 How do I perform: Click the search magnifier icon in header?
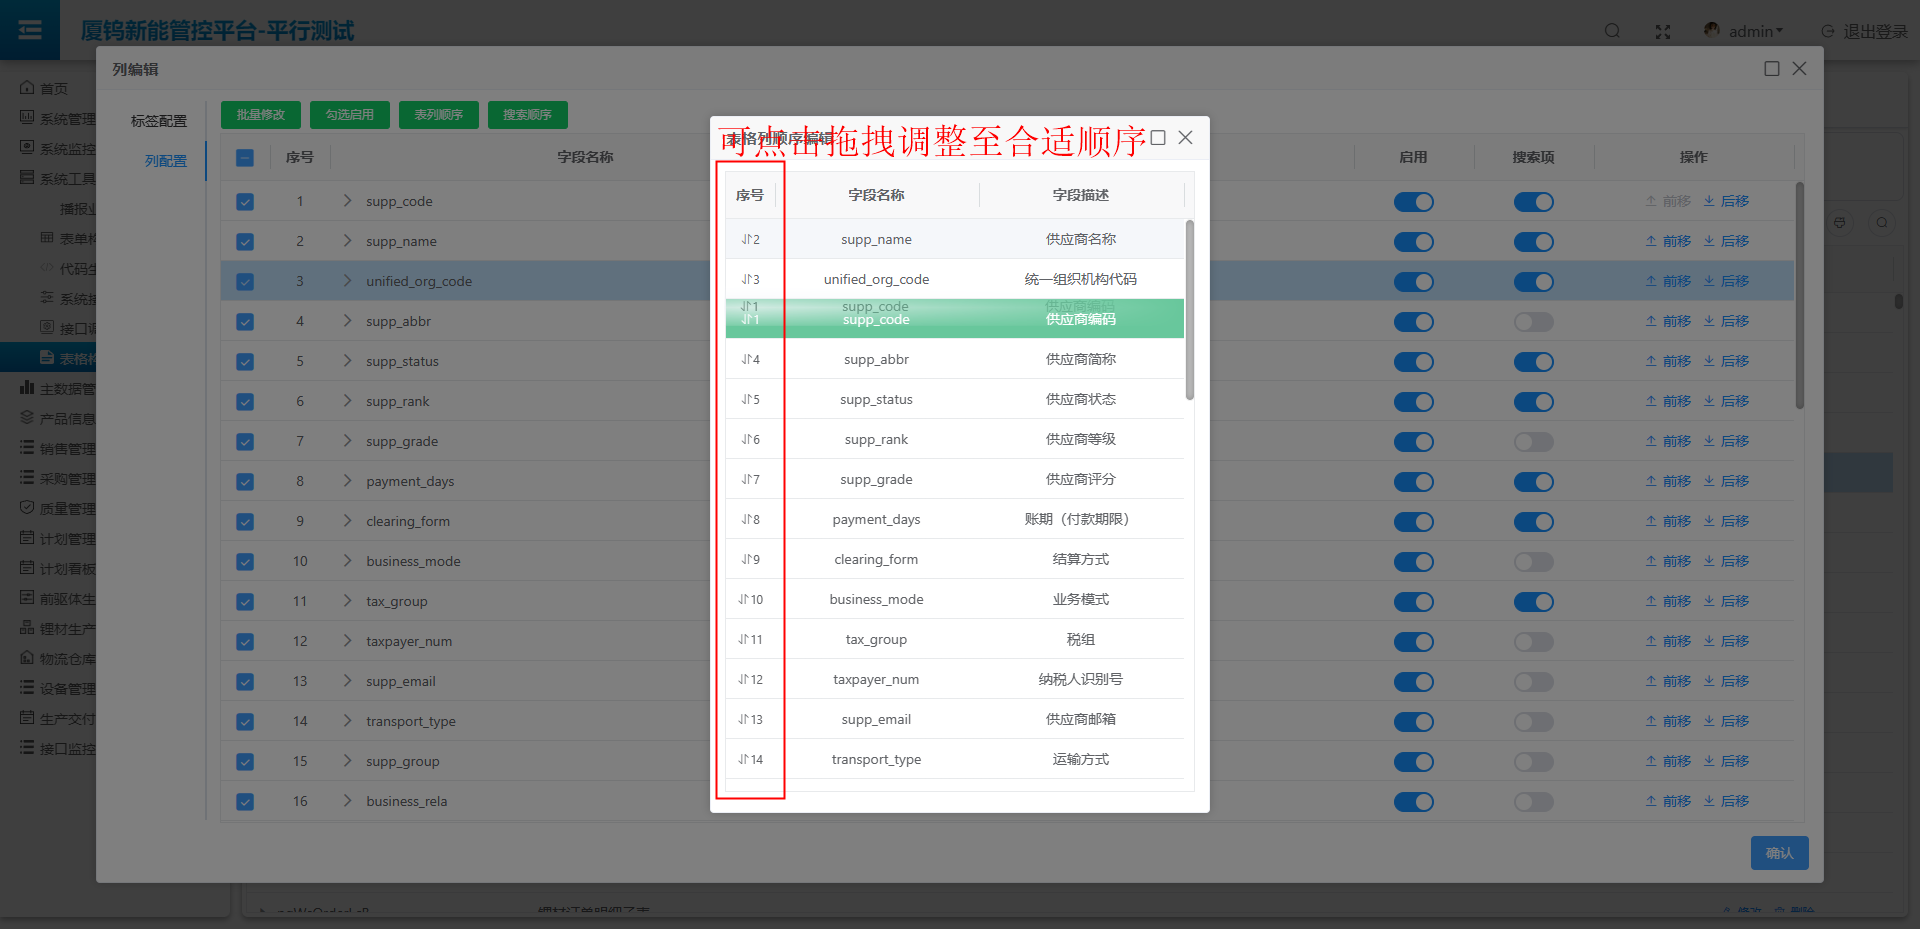coord(1612,31)
